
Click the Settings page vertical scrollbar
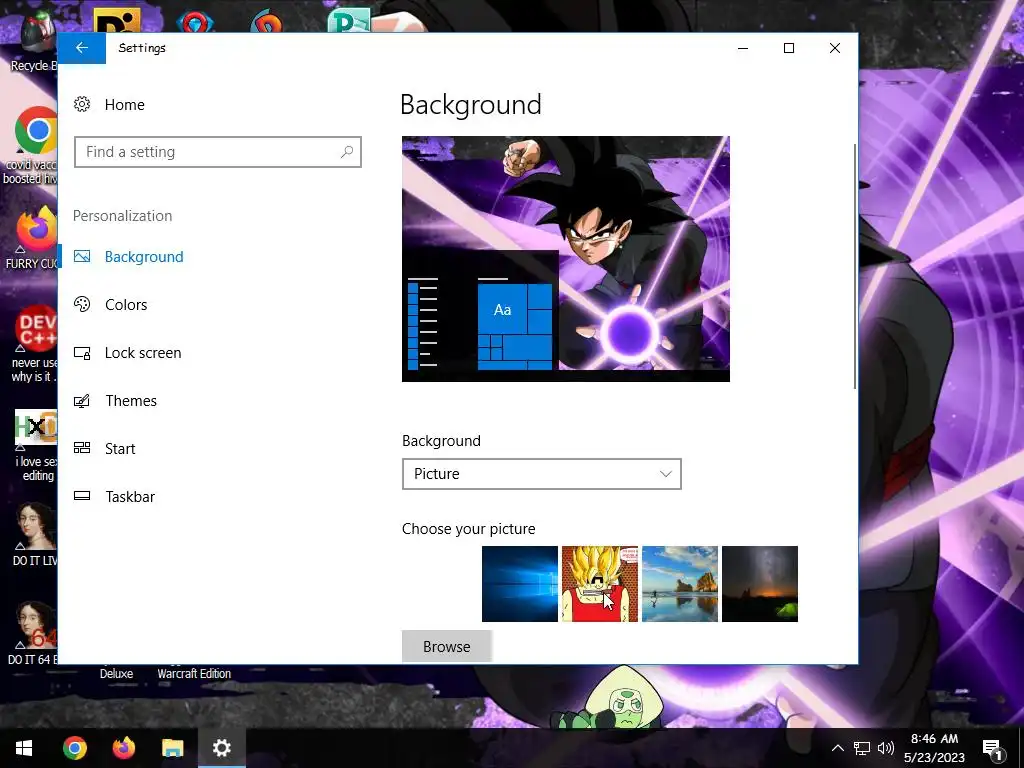(854, 266)
